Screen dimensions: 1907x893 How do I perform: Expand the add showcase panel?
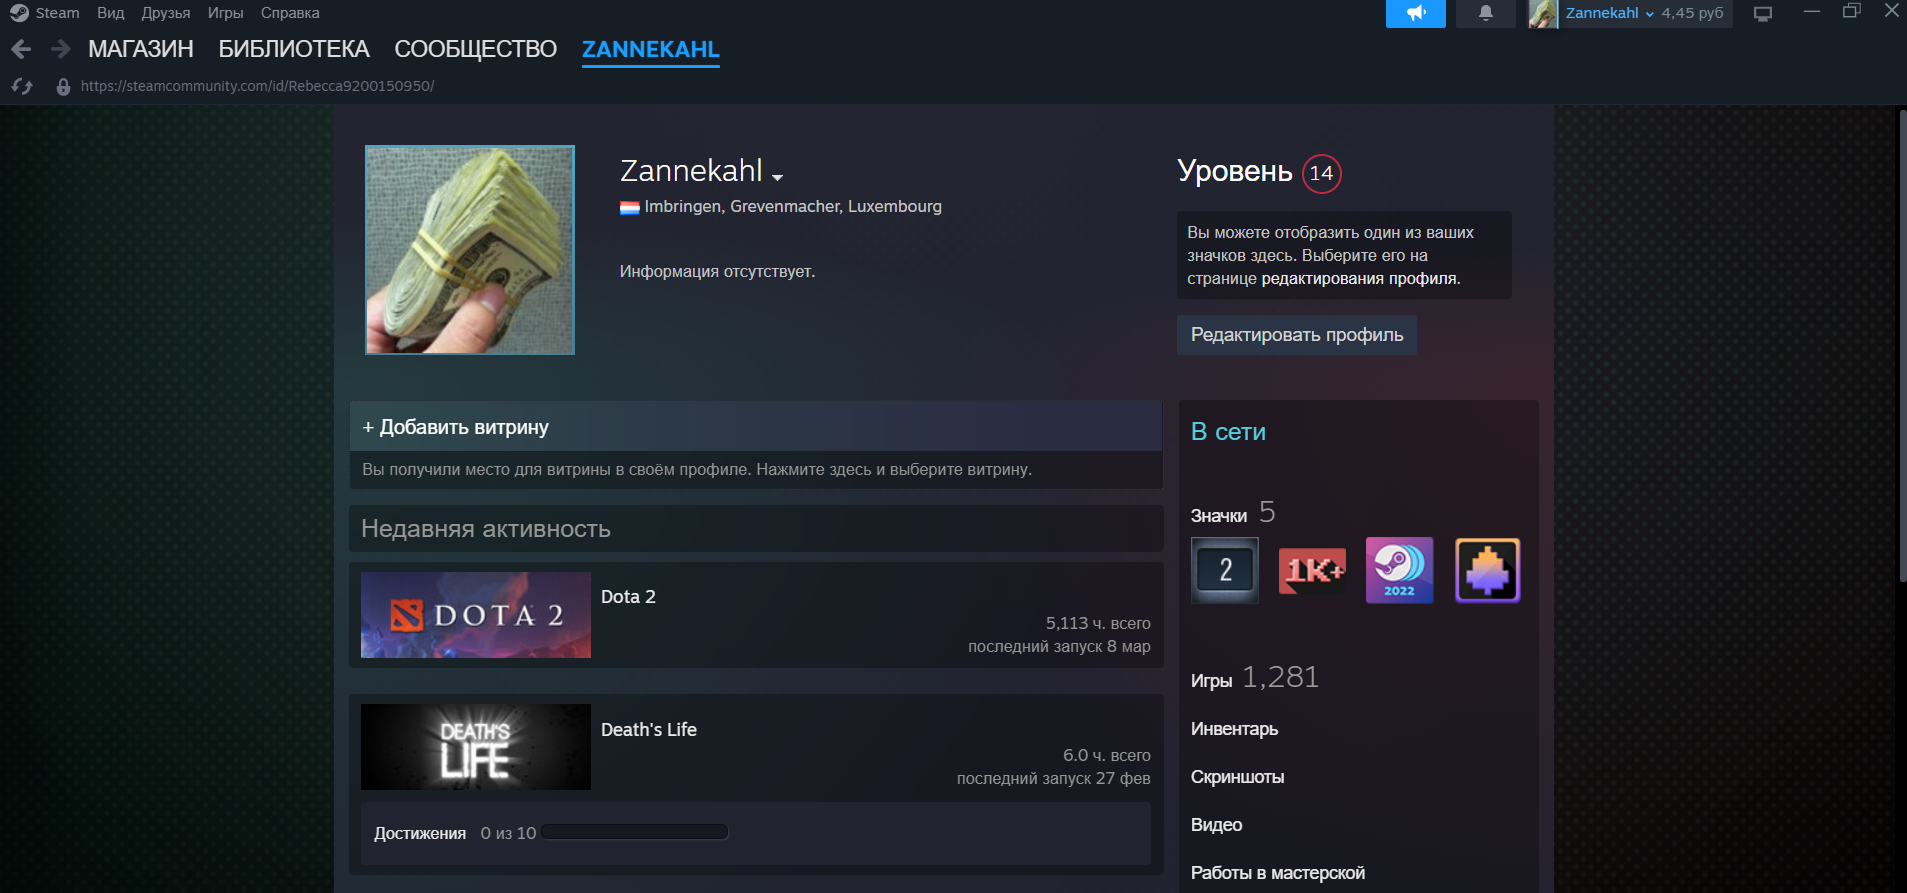[755, 427]
